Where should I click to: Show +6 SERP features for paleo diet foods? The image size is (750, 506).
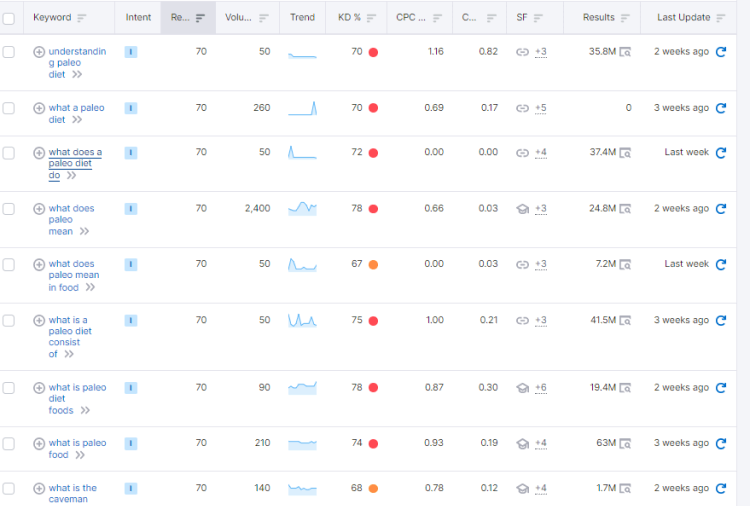click(541, 388)
